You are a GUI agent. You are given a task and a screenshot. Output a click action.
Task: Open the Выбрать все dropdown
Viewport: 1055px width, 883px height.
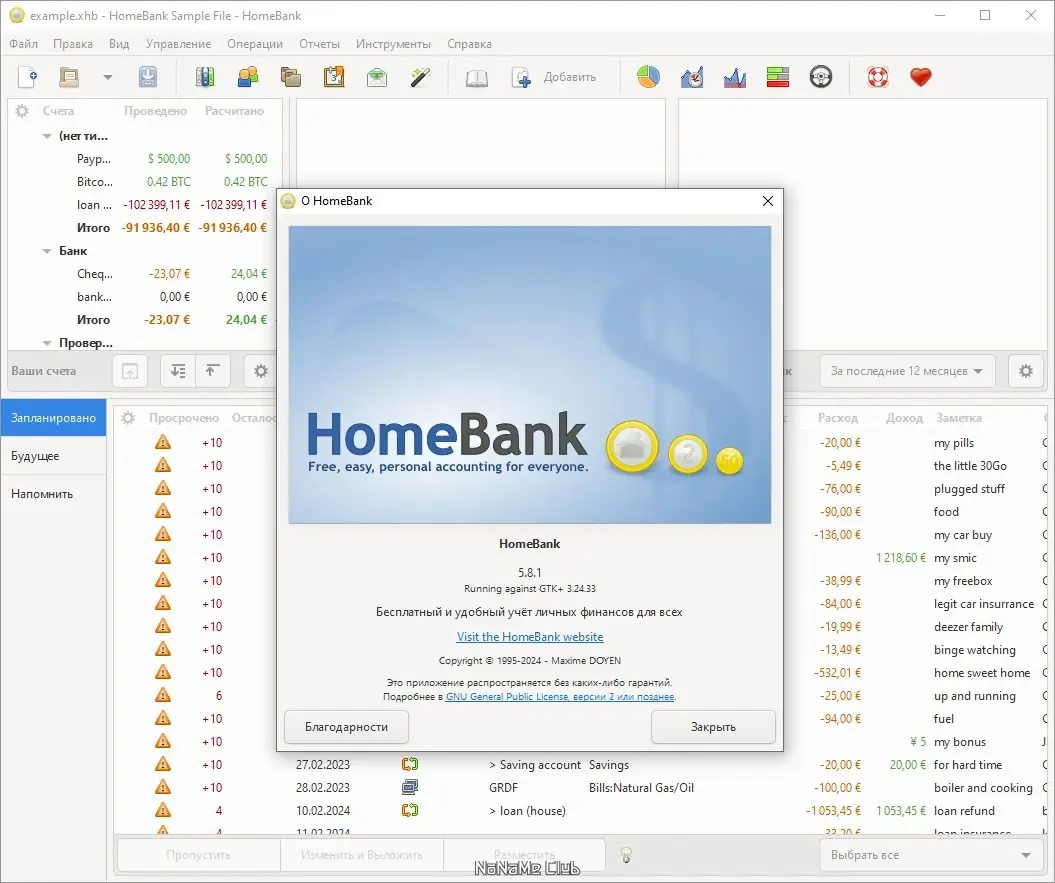tap(931, 855)
